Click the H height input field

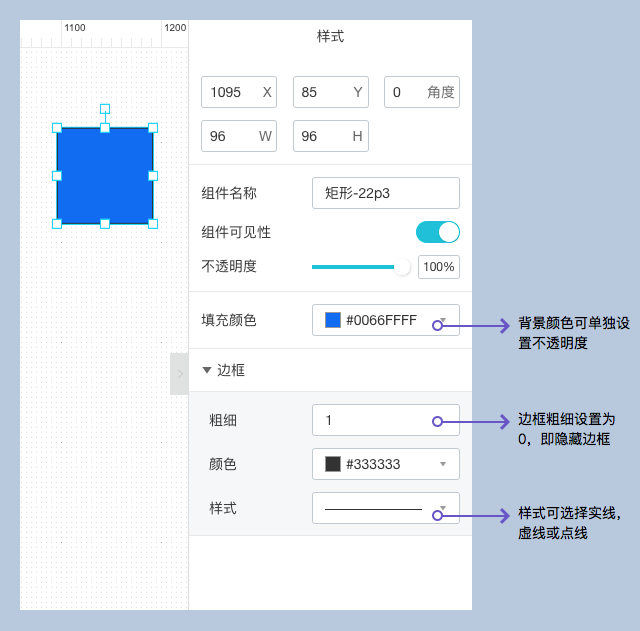coord(321,136)
